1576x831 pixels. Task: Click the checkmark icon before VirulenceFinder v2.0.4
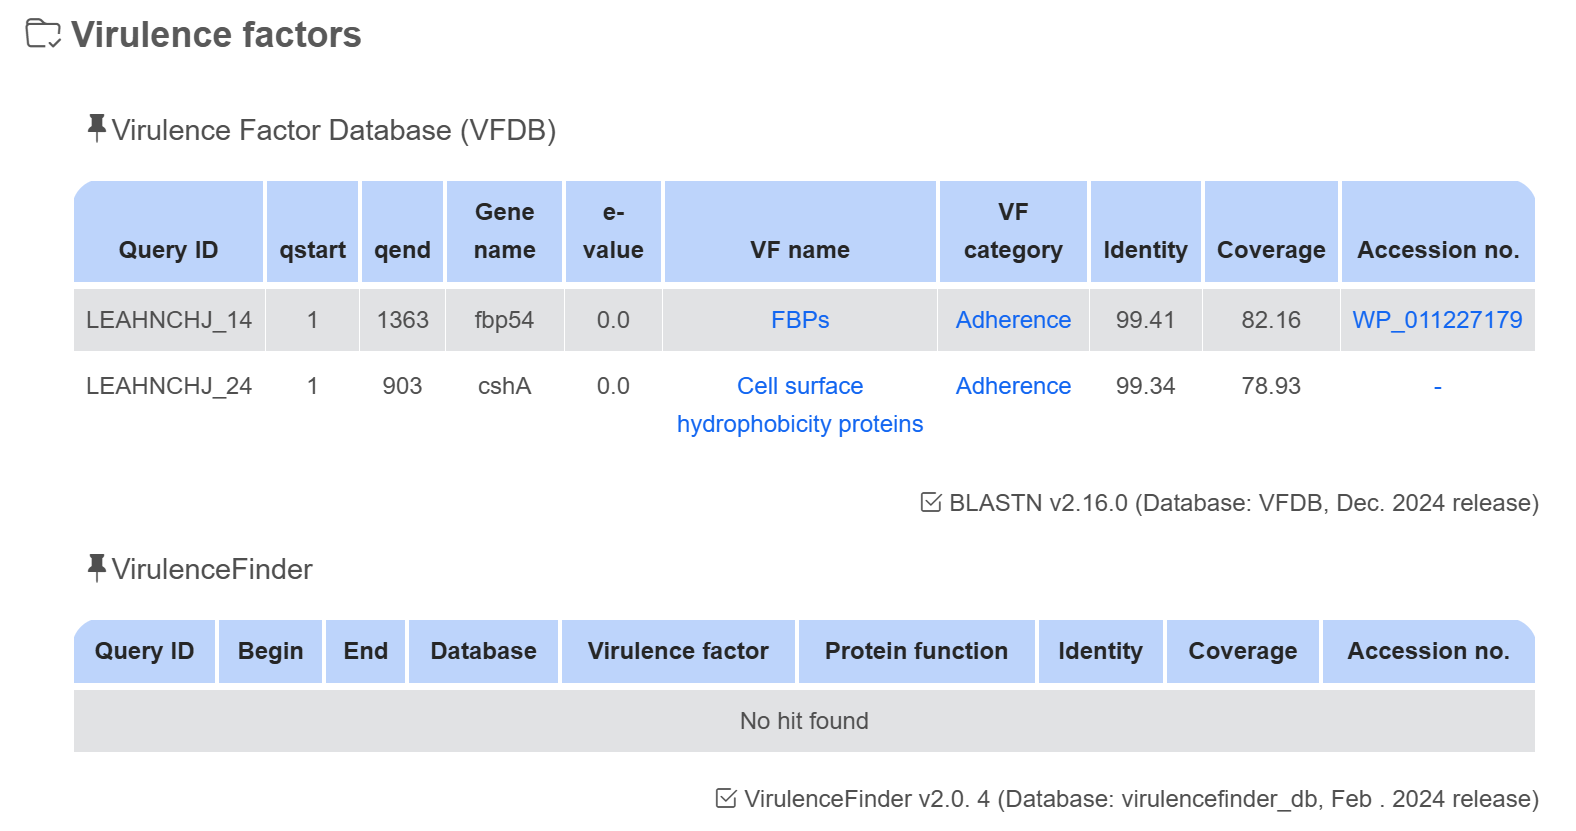point(726,798)
